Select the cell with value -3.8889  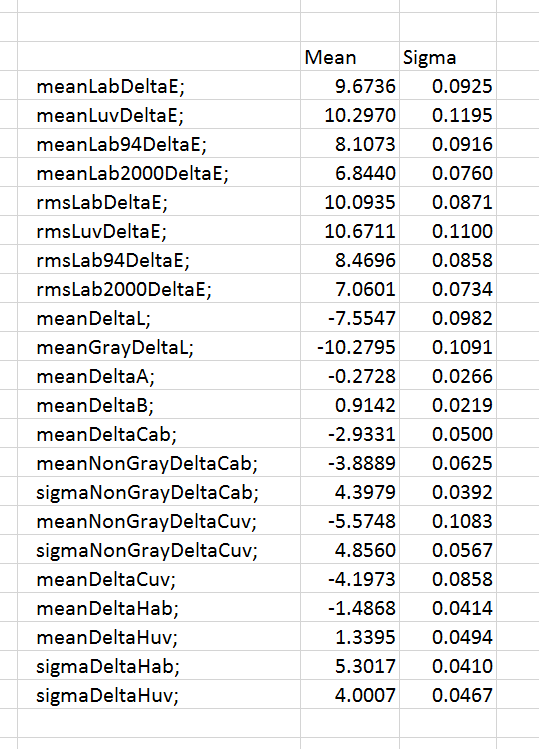(350, 463)
